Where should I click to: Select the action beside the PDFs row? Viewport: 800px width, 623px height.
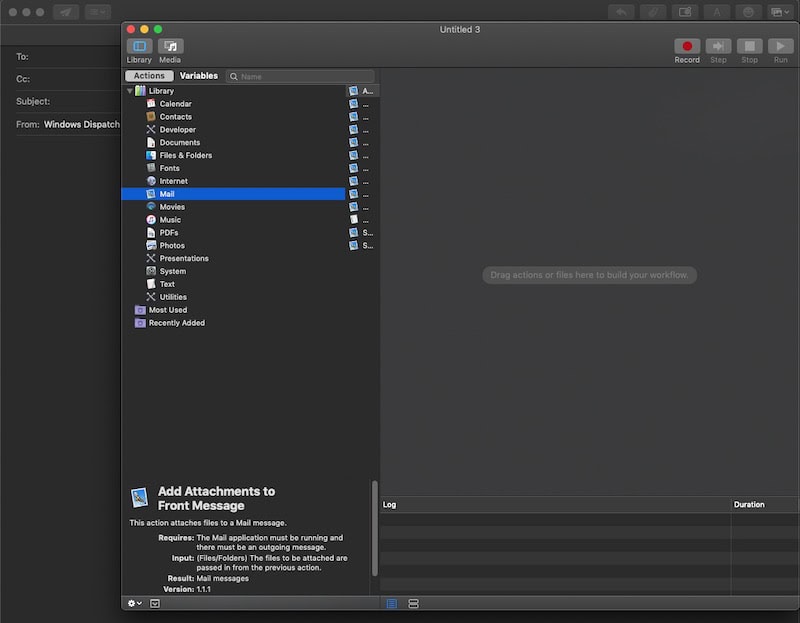363,233
